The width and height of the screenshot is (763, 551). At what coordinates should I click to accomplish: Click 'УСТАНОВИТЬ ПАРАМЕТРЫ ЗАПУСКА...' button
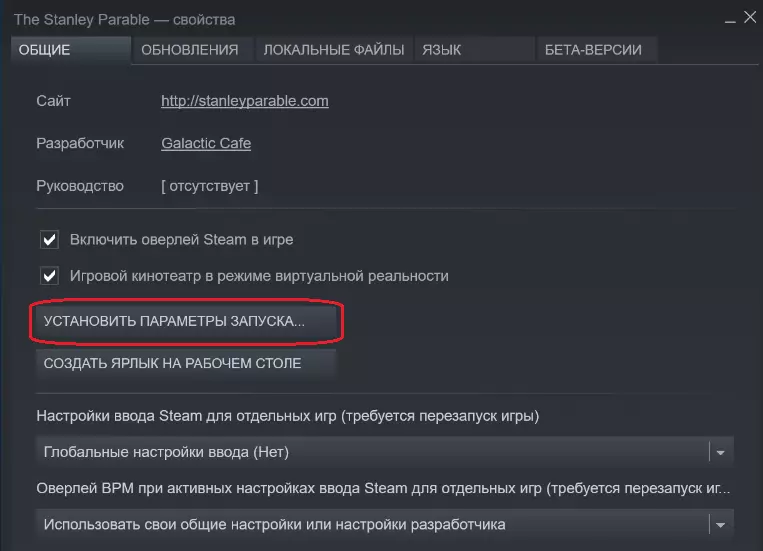187,321
